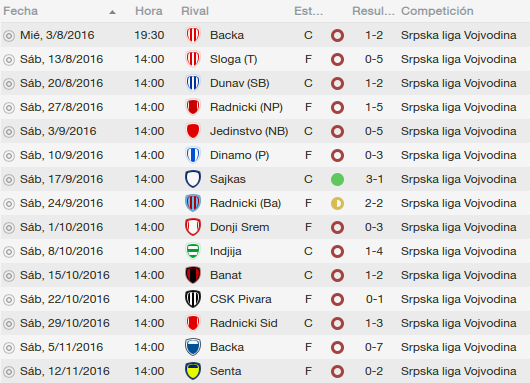Select the Banat black and red crest

pos(193,275)
